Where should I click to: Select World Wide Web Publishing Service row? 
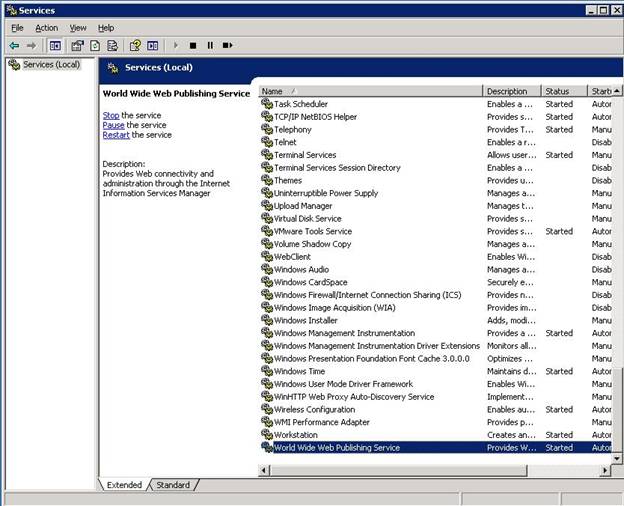click(x=436, y=447)
